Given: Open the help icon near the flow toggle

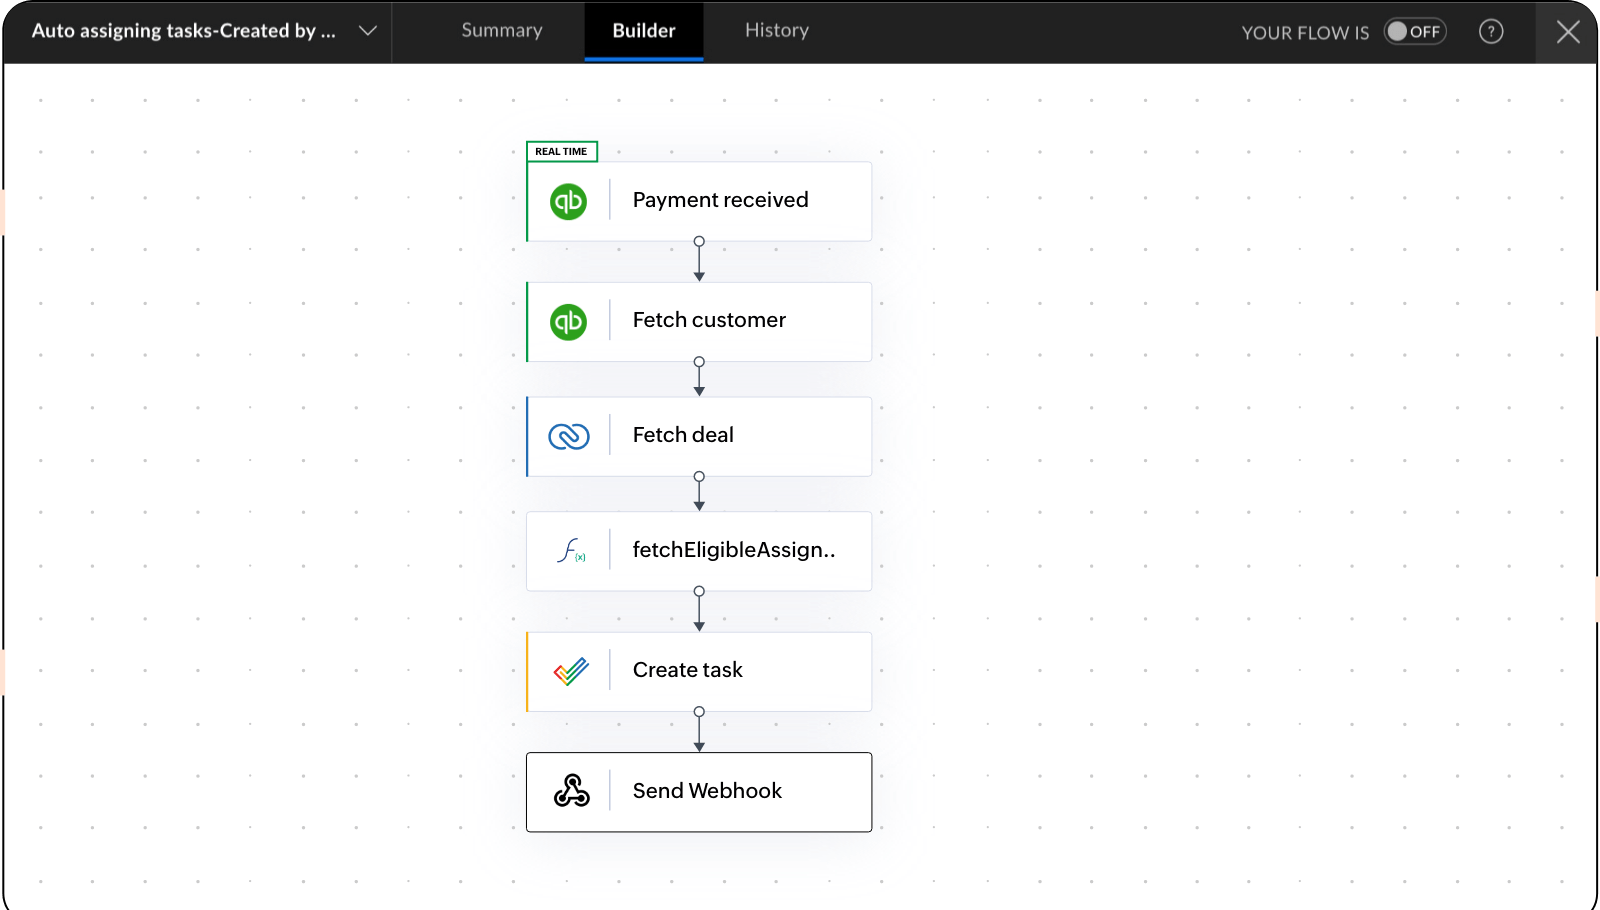Looking at the screenshot, I should [1491, 31].
